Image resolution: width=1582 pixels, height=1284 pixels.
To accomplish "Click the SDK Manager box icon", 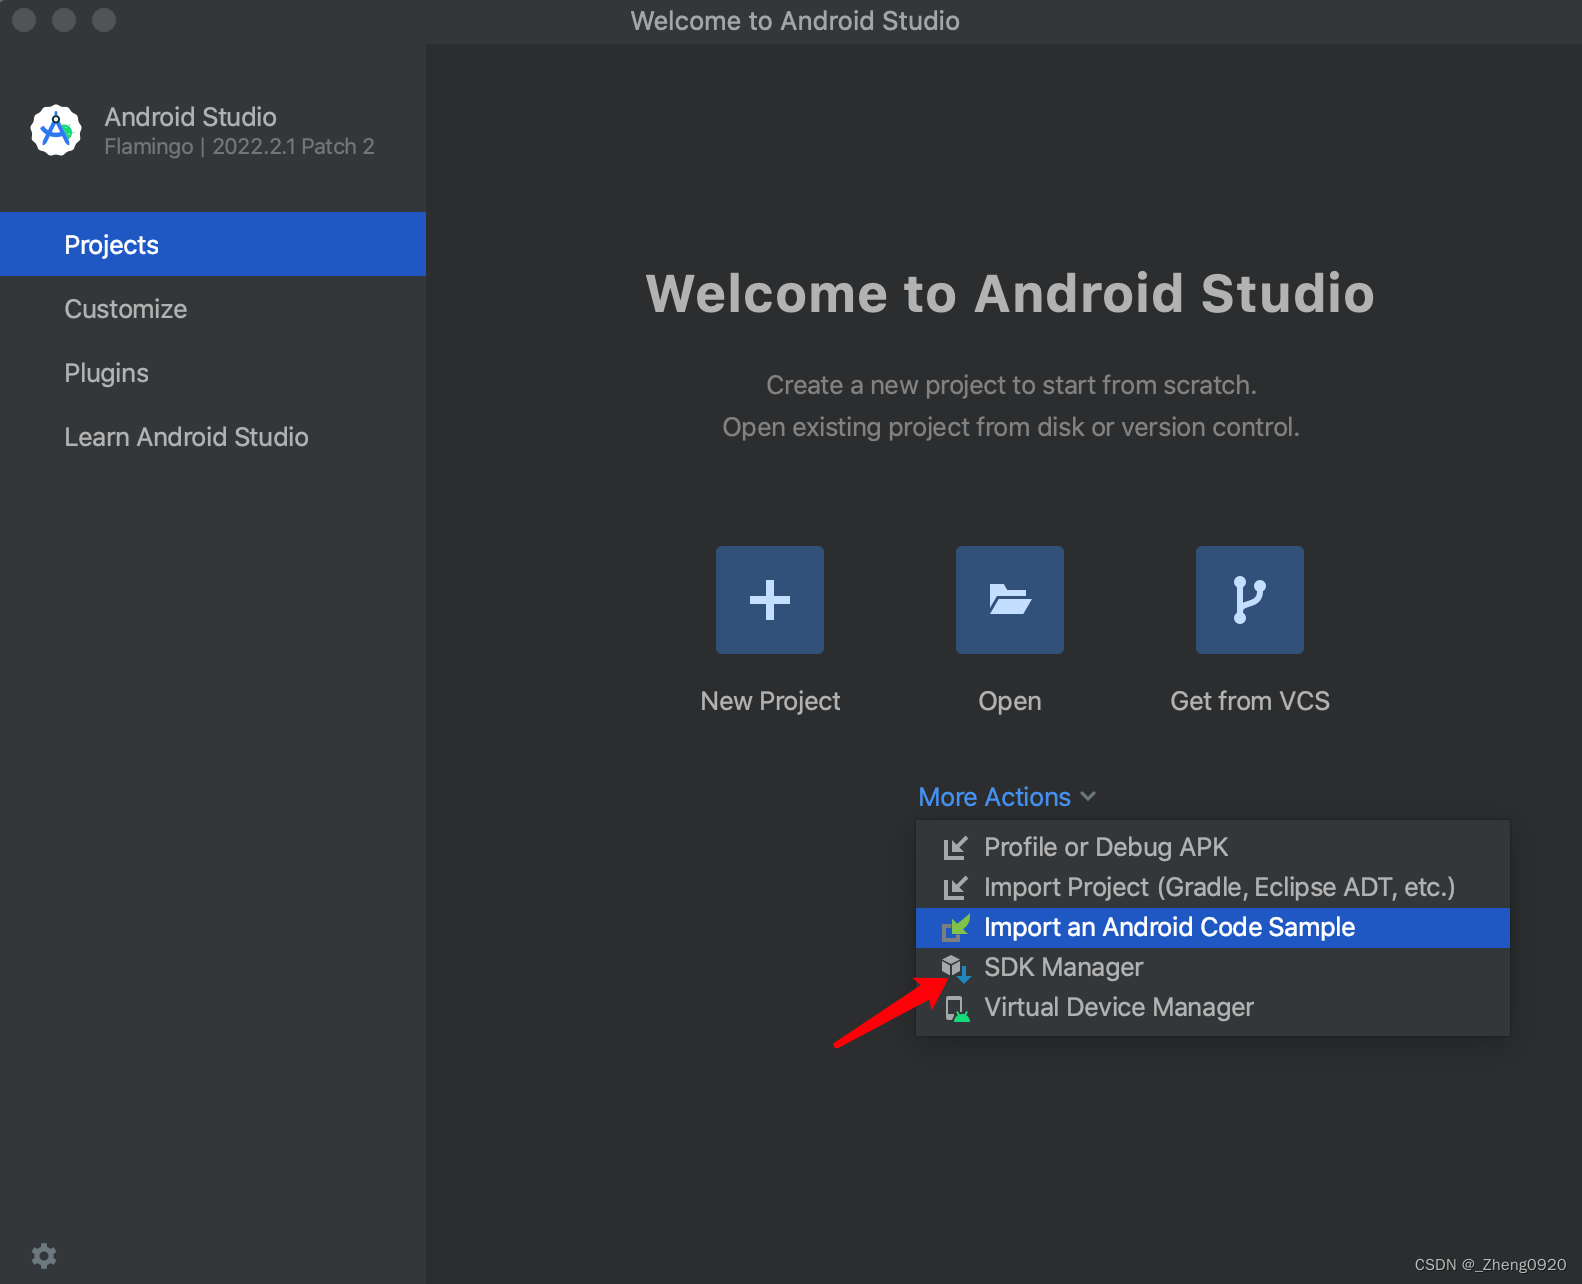I will pyautogui.click(x=955, y=968).
